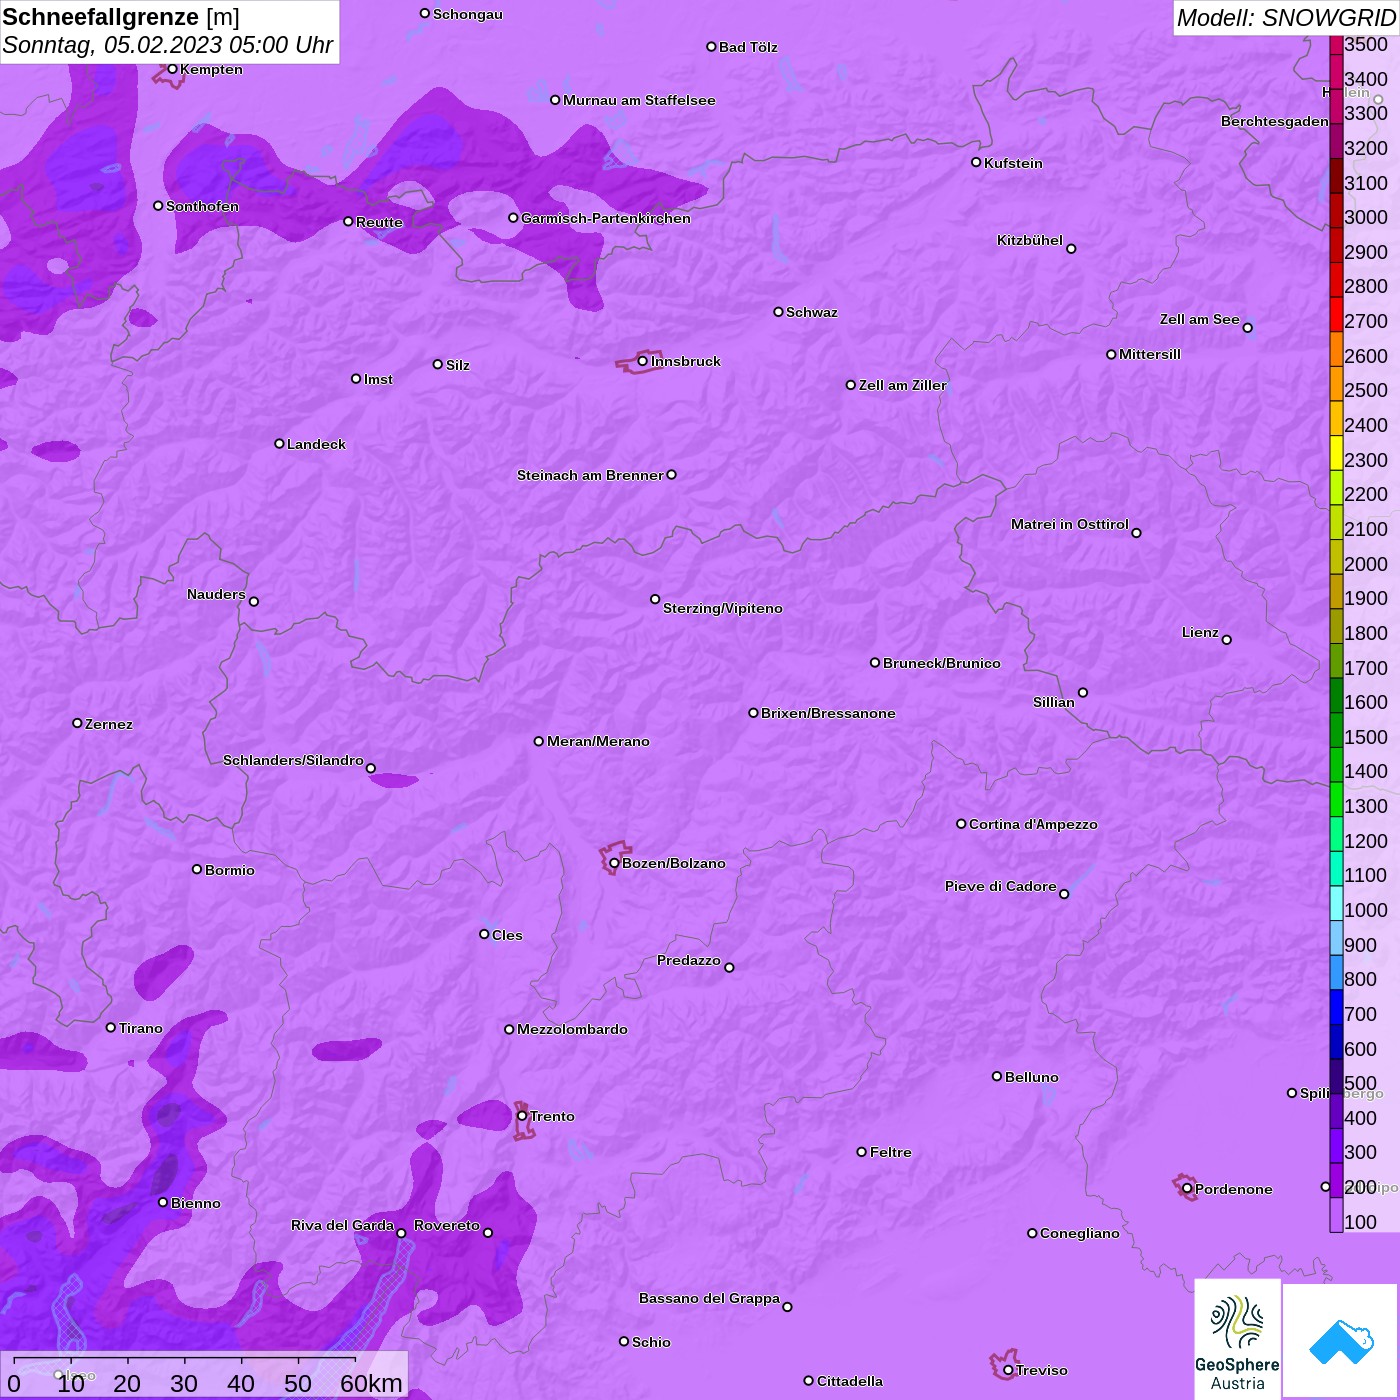This screenshot has height=1400, width=1400.
Task: Click the Modell: SNOWGRID label
Action: coord(1286,18)
